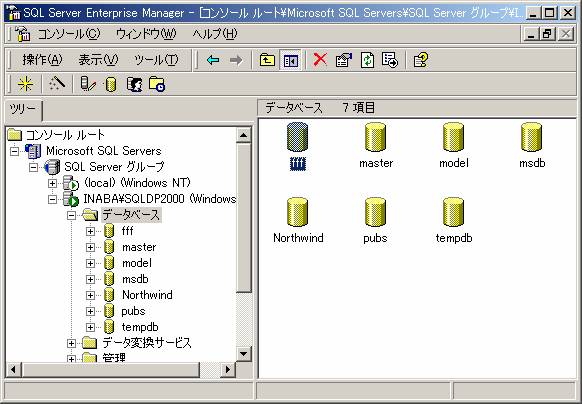Expand the msdb database in tree
The width and height of the screenshot is (582, 404).
point(90,279)
